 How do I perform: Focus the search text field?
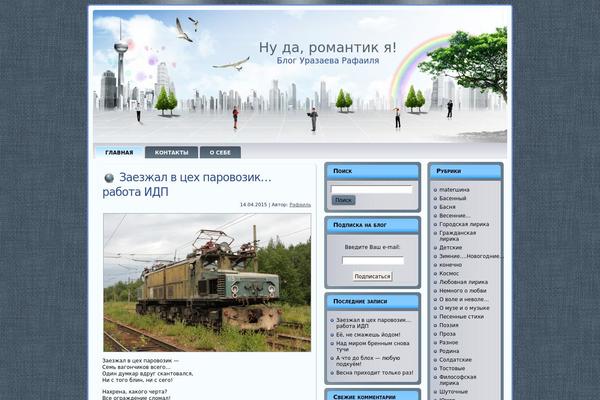(372, 189)
